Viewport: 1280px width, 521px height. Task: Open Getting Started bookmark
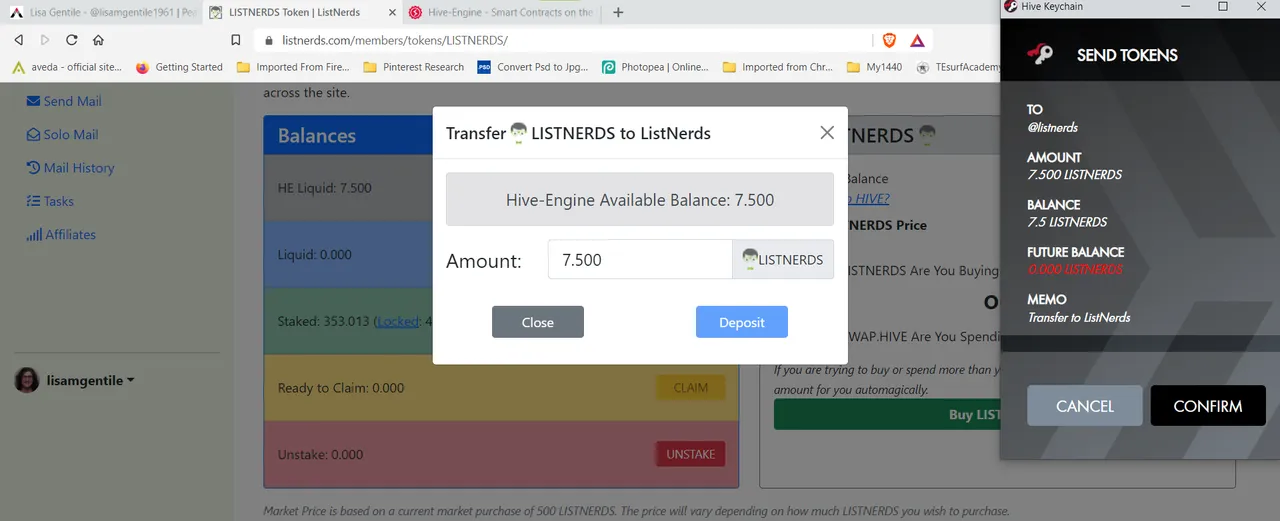[179, 67]
